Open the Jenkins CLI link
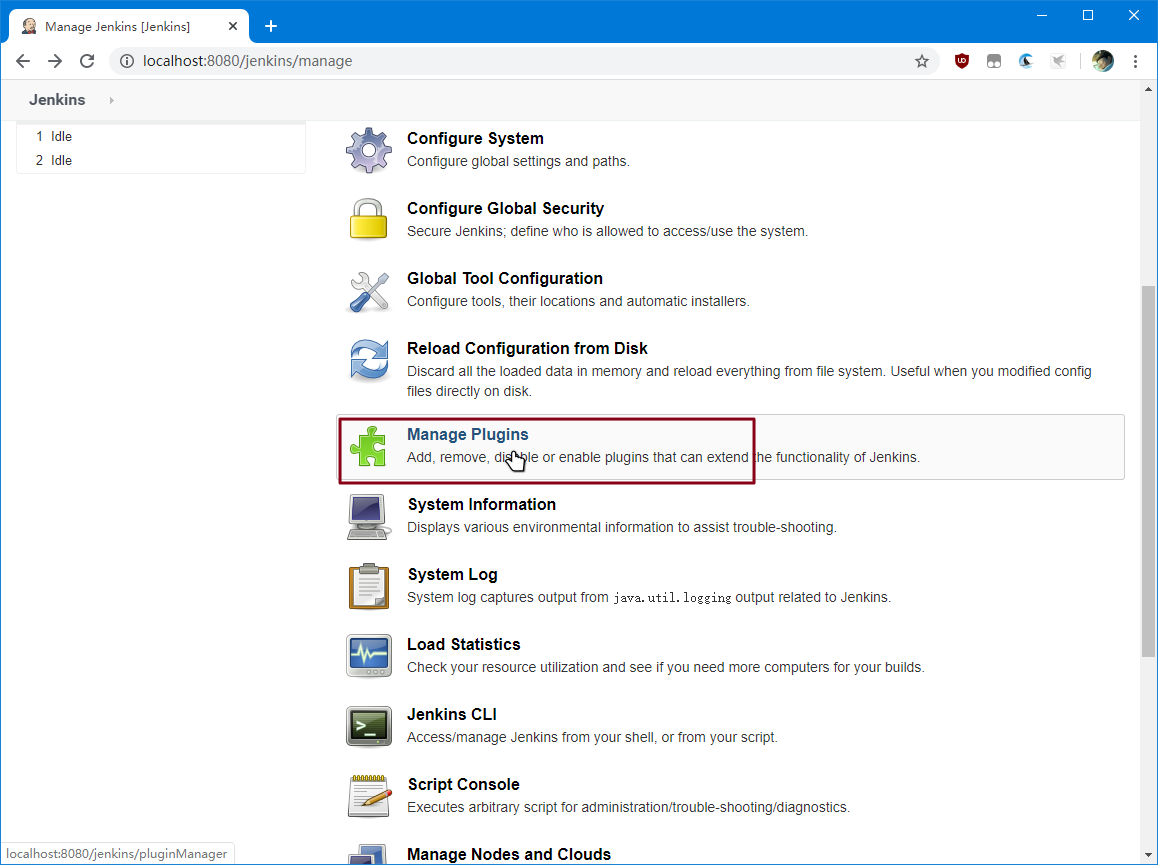The image size is (1158, 865). (451, 715)
